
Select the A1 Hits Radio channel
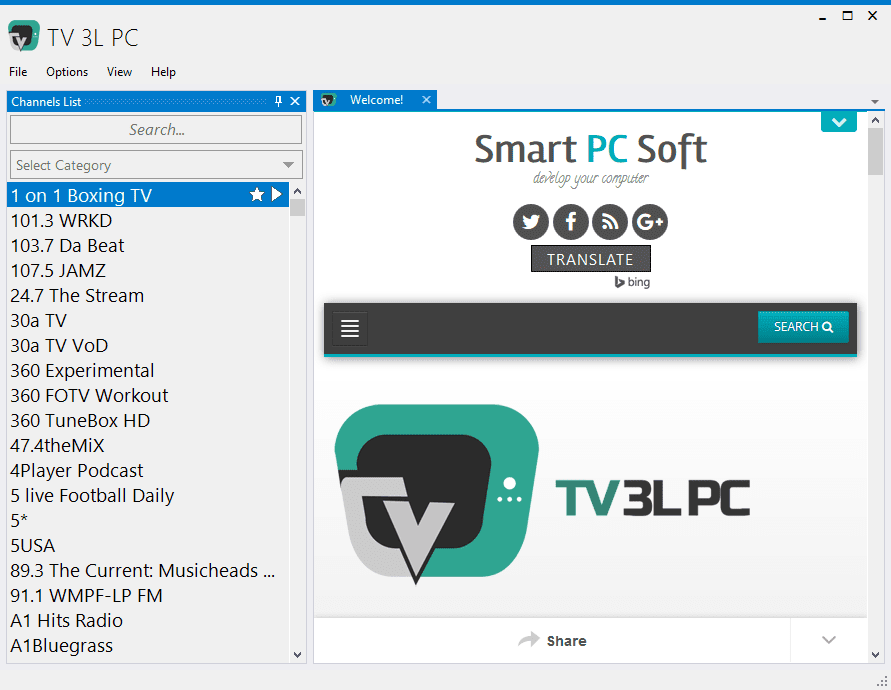[148, 621]
